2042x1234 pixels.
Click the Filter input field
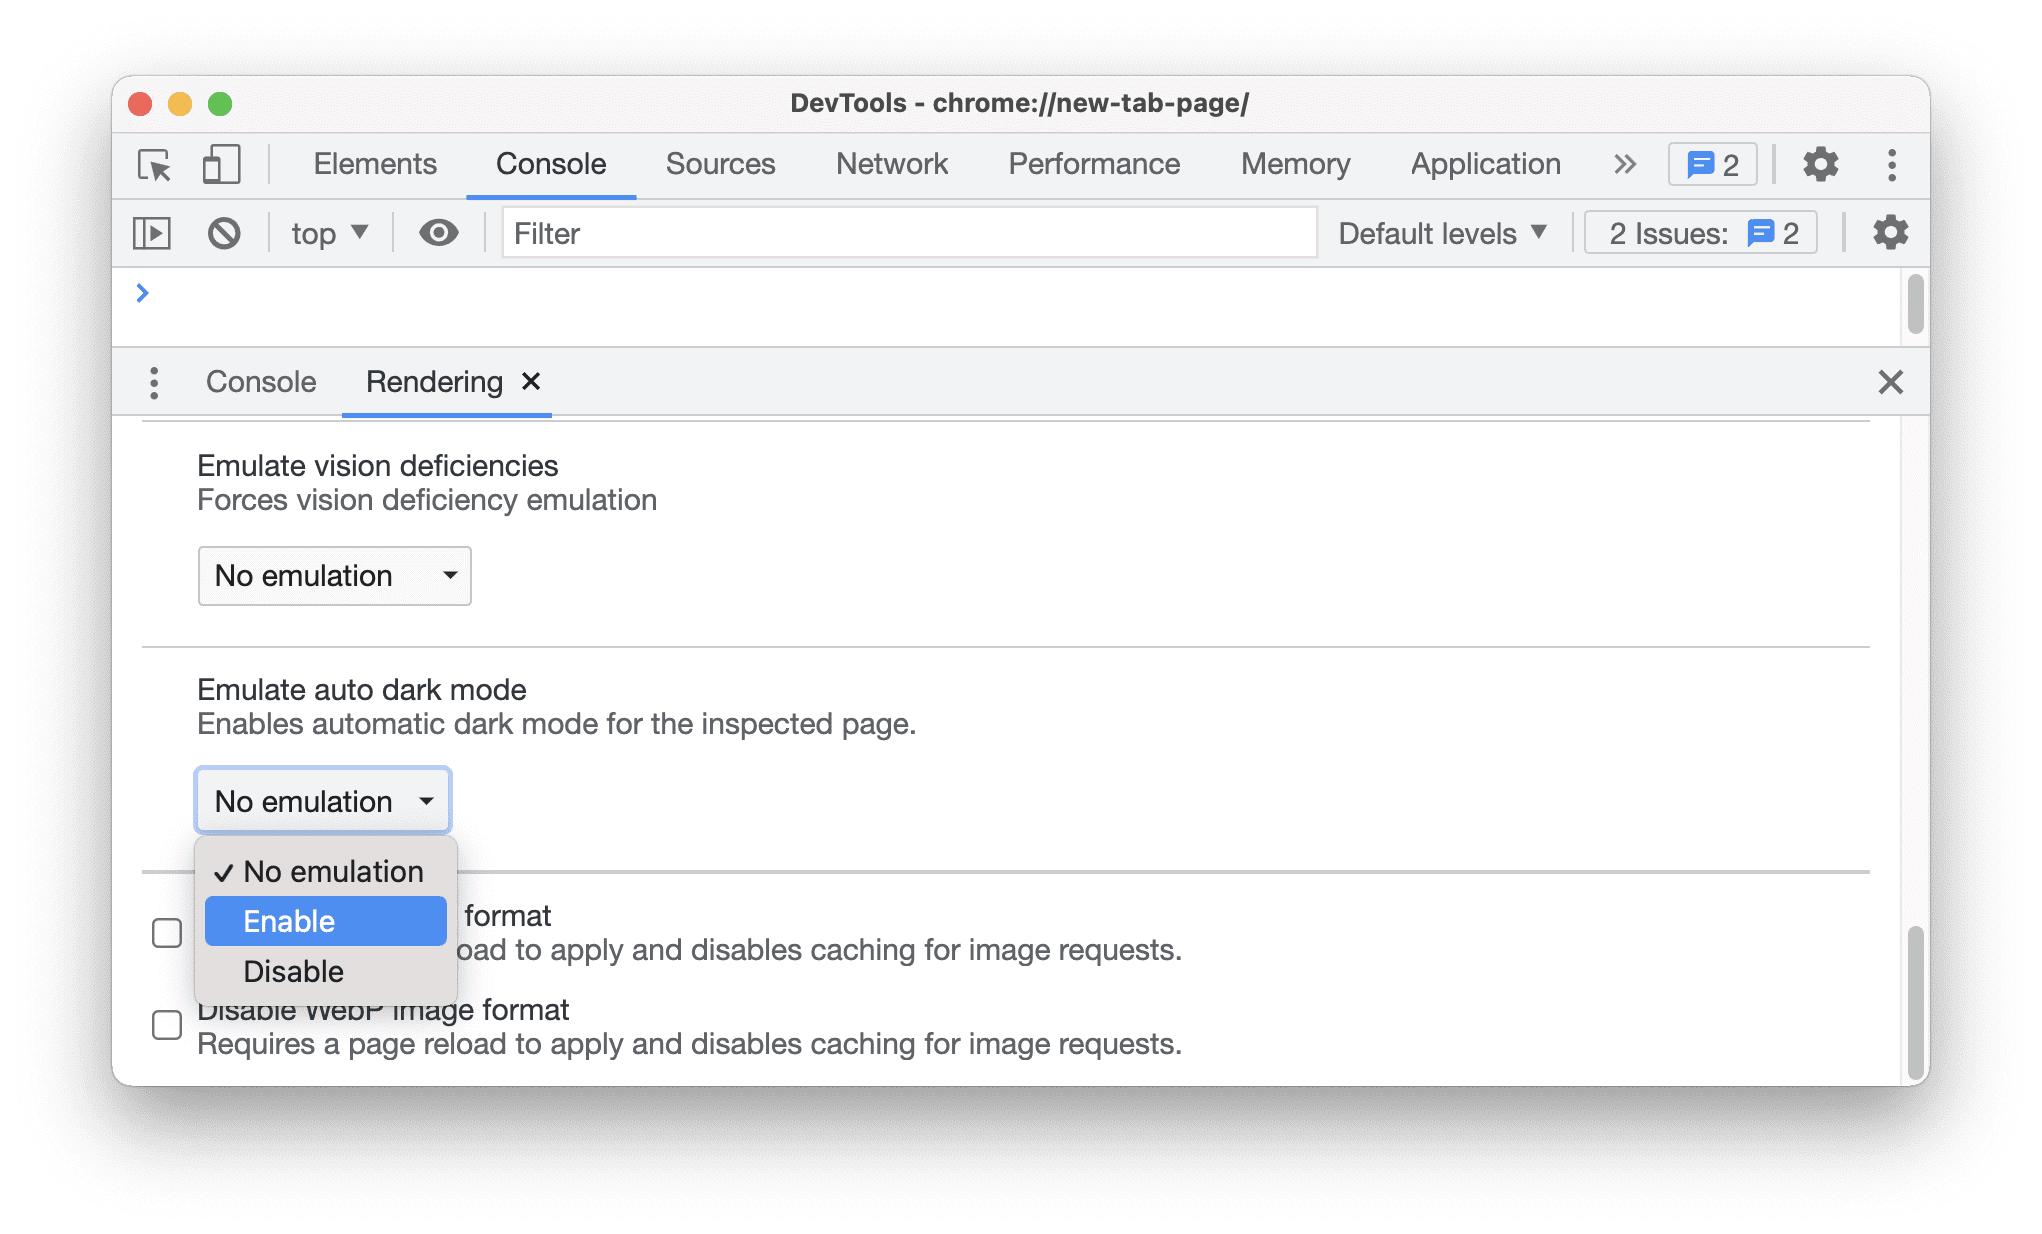tap(909, 233)
